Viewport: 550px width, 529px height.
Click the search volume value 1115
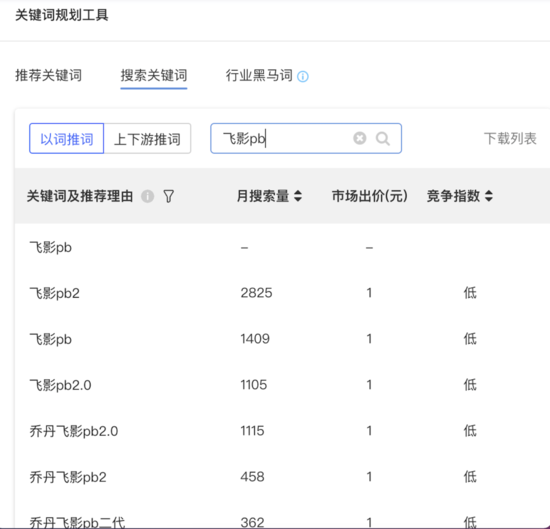click(252, 430)
